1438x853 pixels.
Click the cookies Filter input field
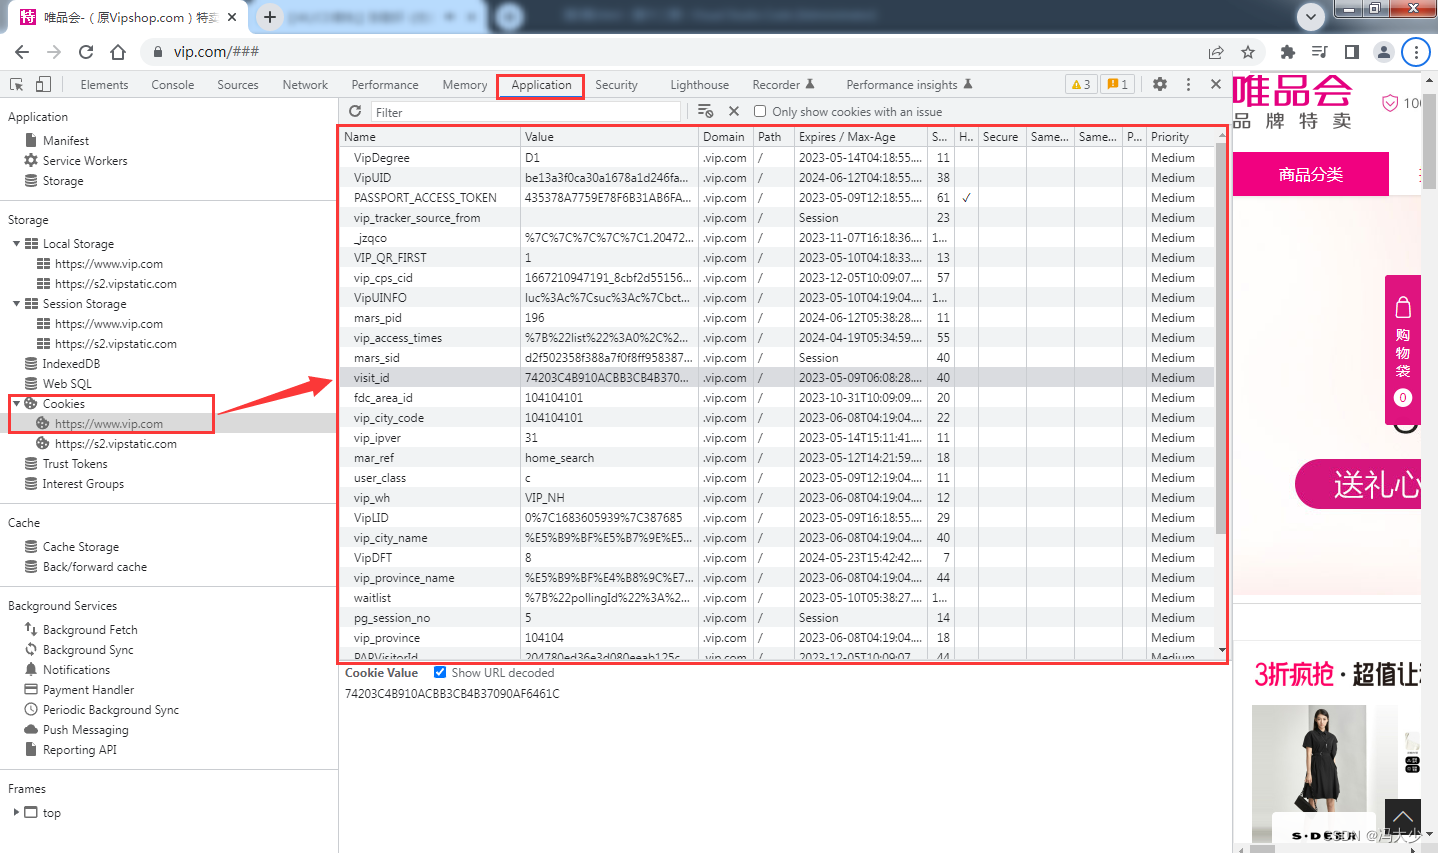tap(526, 112)
